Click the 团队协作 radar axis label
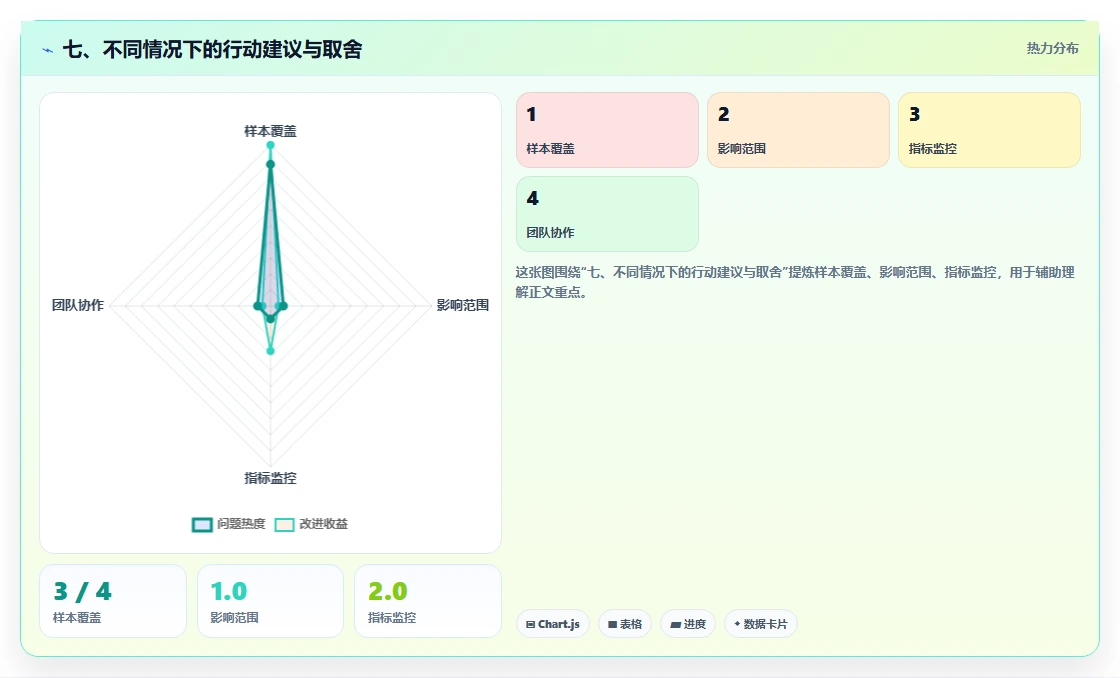 (x=78, y=305)
